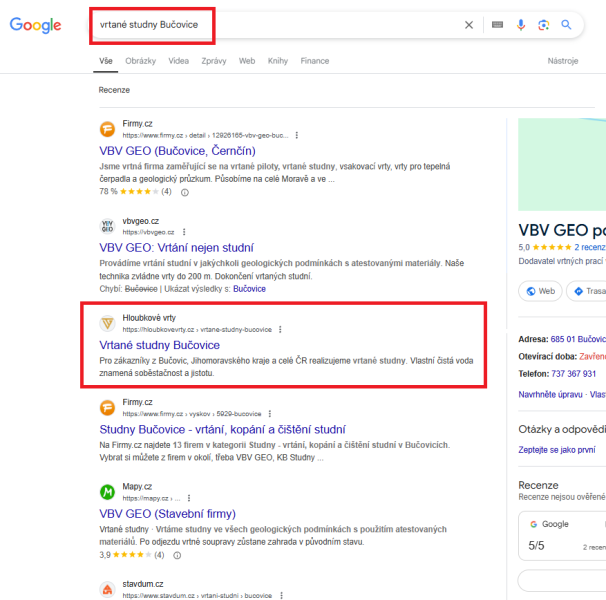Click the vbvgeo.cz site favicon
This screenshot has width=606, height=600.
pos(107,226)
